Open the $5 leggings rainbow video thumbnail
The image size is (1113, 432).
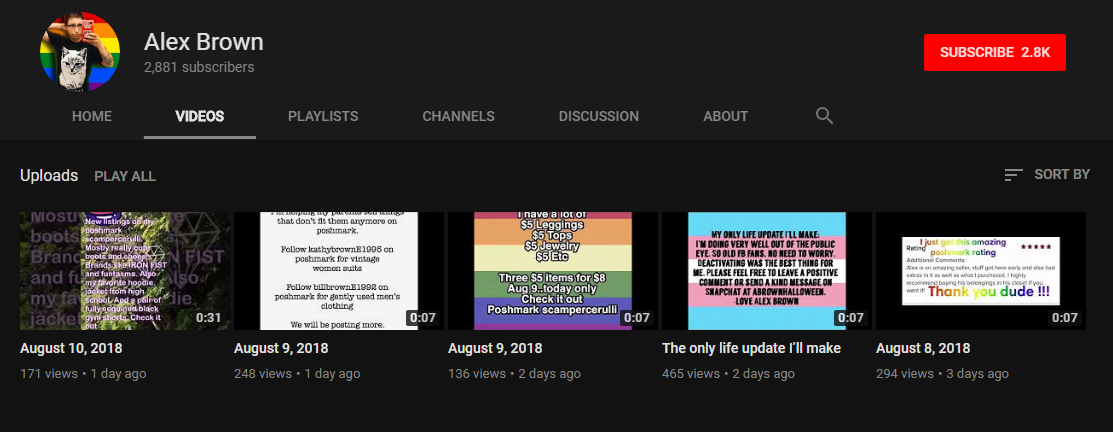(x=553, y=271)
